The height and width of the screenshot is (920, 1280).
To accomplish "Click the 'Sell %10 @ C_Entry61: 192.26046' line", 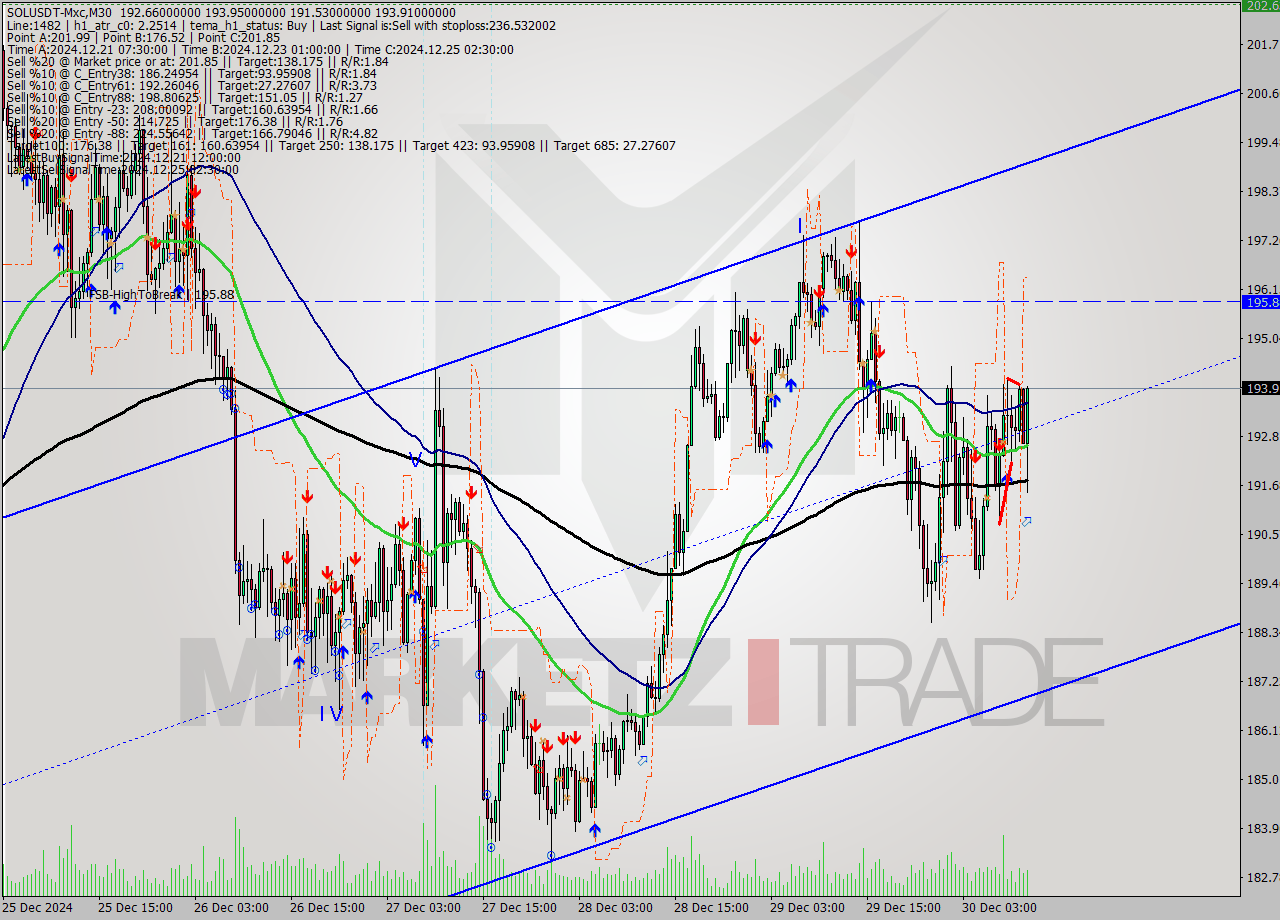I will click(x=191, y=85).
